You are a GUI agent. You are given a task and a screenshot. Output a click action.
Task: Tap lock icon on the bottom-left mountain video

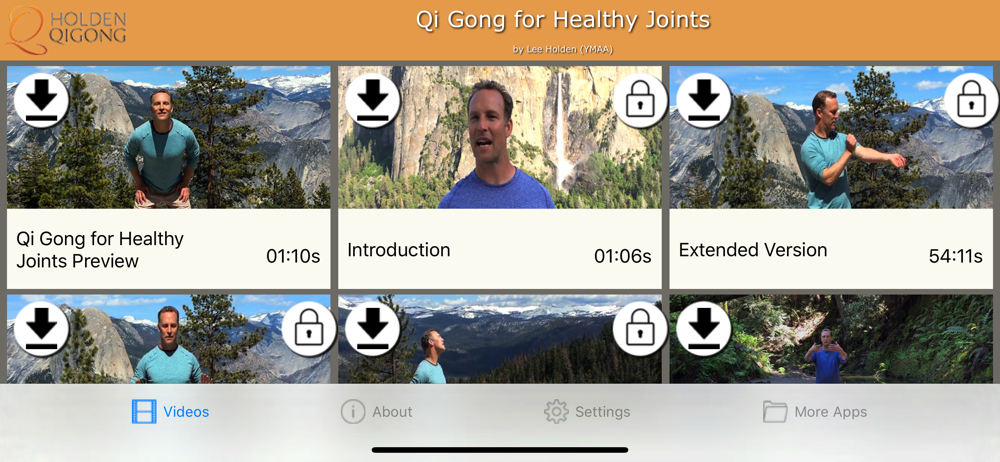(x=309, y=329)
